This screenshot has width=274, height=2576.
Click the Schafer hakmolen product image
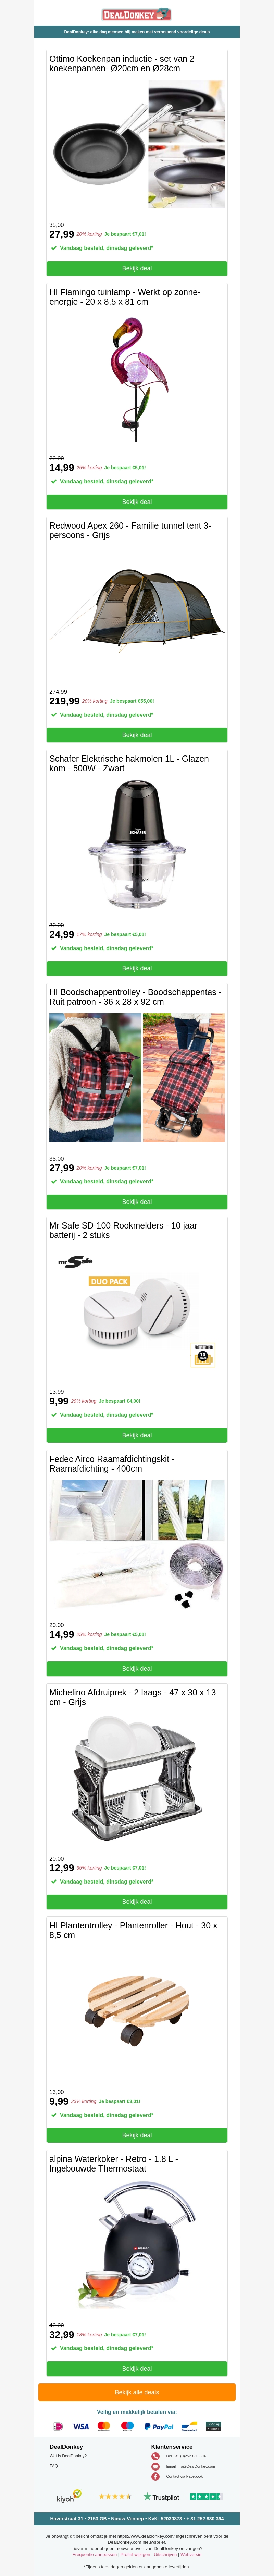tap(137, 845)
